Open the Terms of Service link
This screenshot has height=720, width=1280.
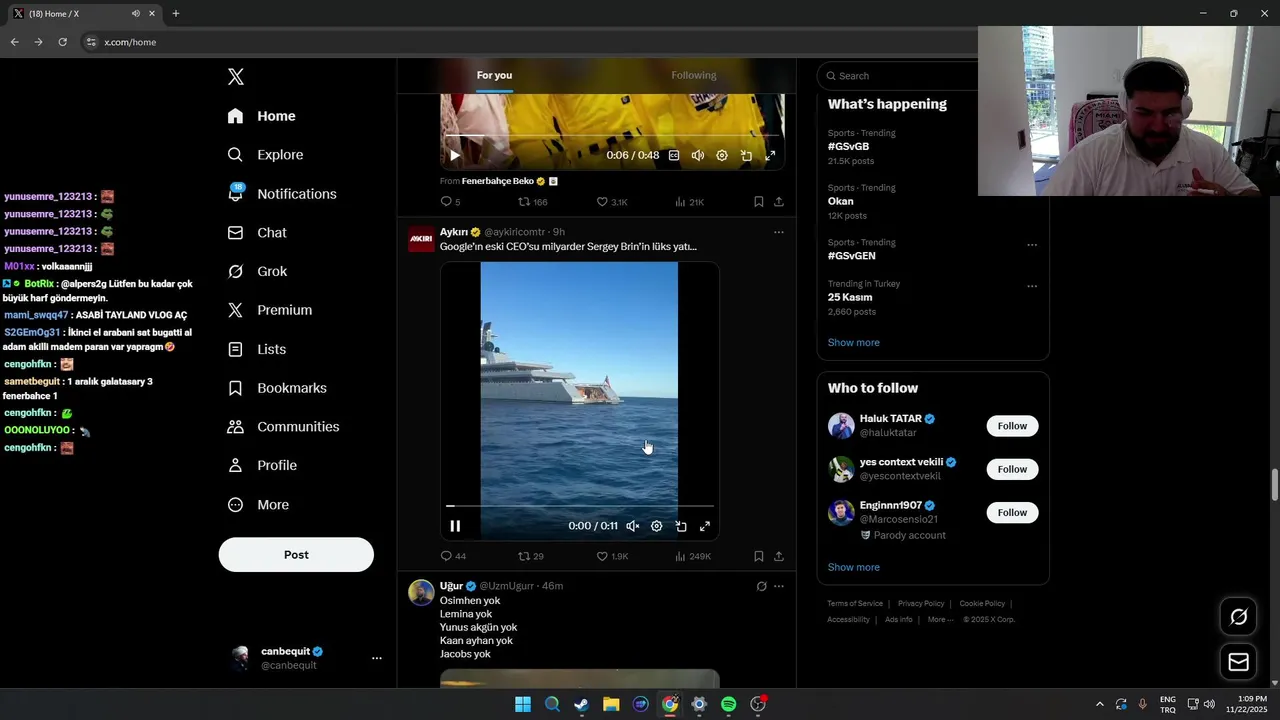click(855, 604)
